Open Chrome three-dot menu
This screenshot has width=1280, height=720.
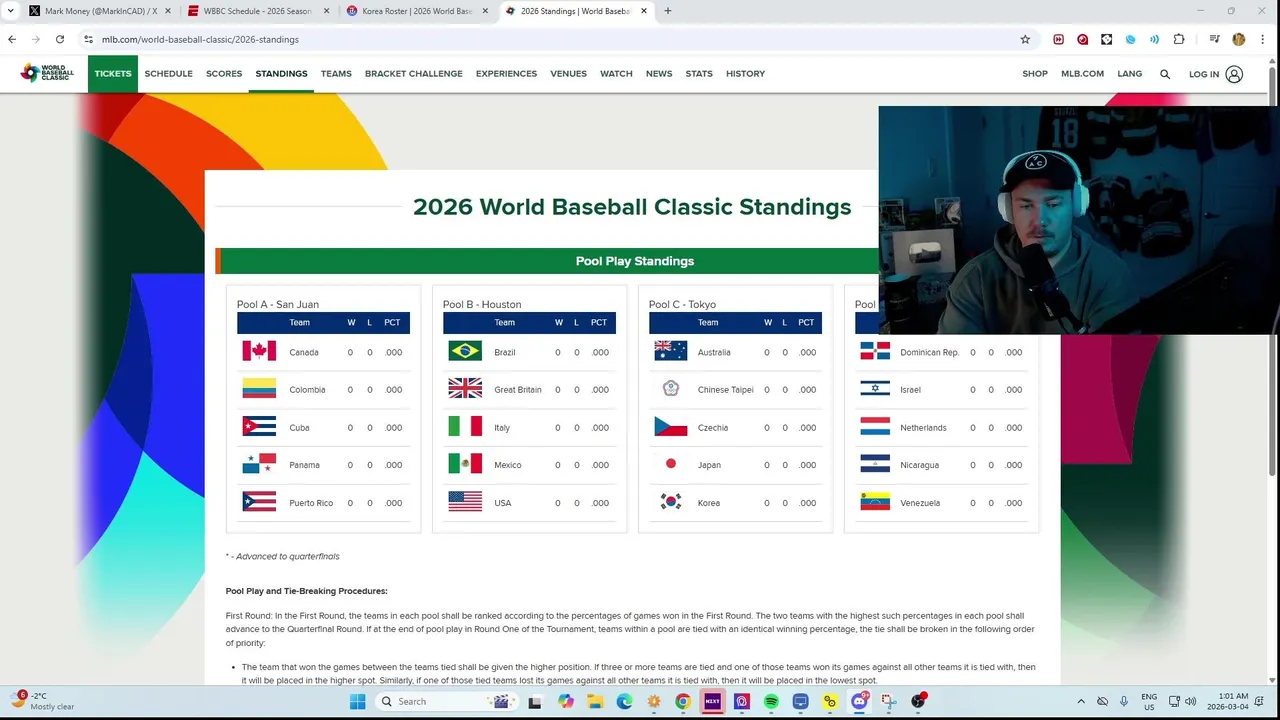(x=1263, y=39)
